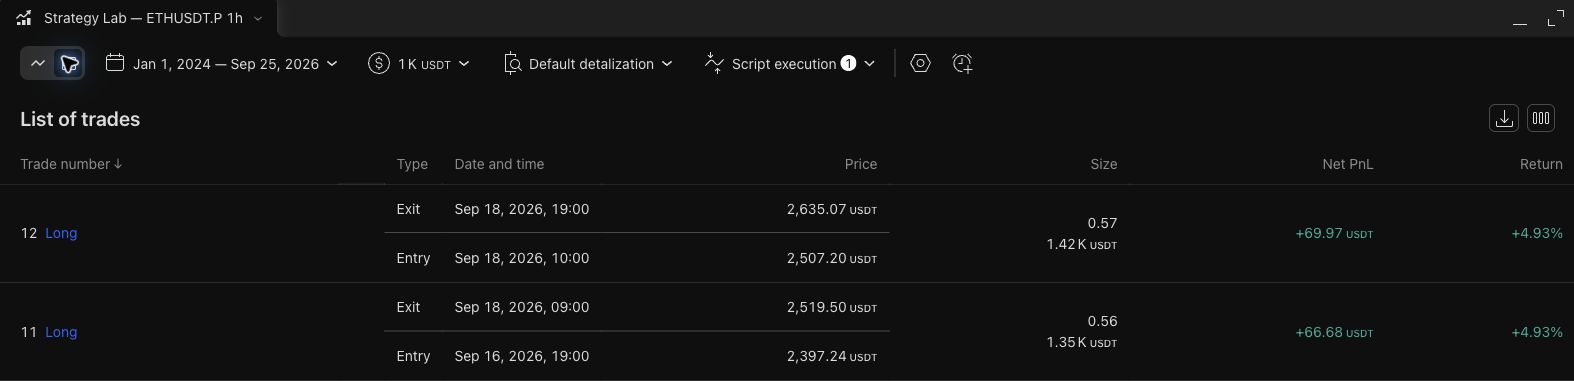Image resolution: width=1574 pixels, height=381 pixels.
Task: Click the Return column header
Action: pos(1541,164)
